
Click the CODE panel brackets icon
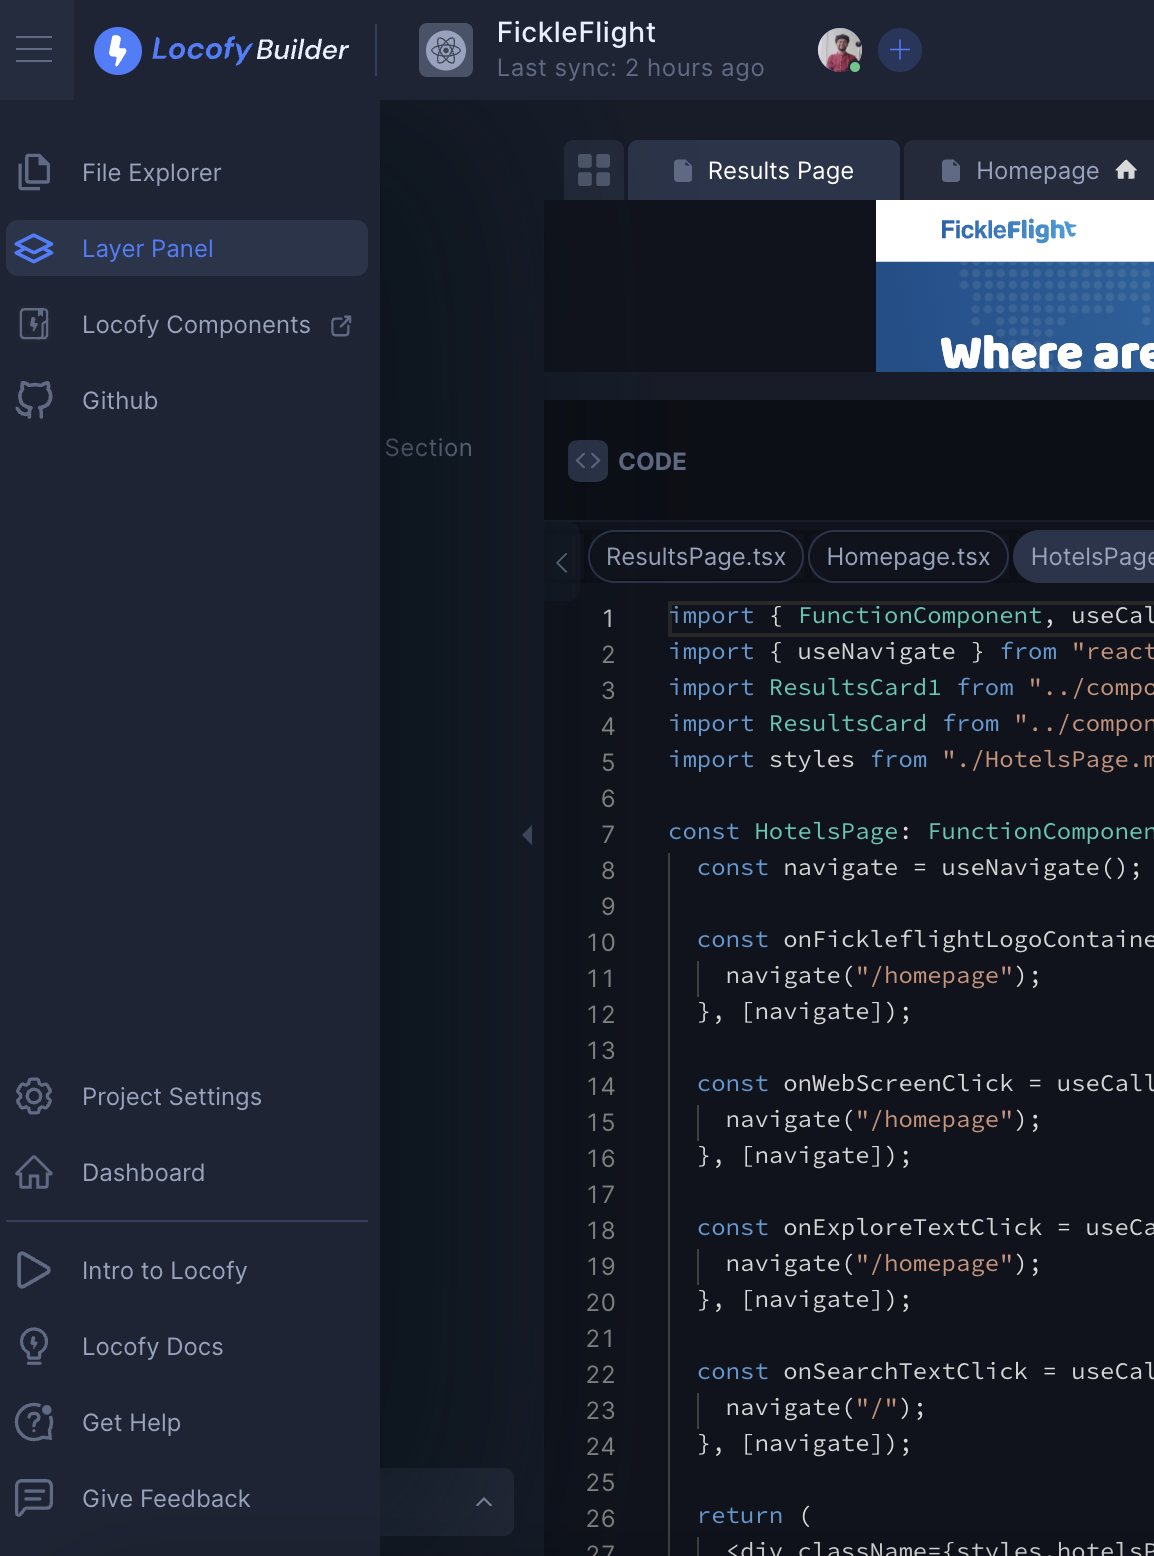(588, 461)
